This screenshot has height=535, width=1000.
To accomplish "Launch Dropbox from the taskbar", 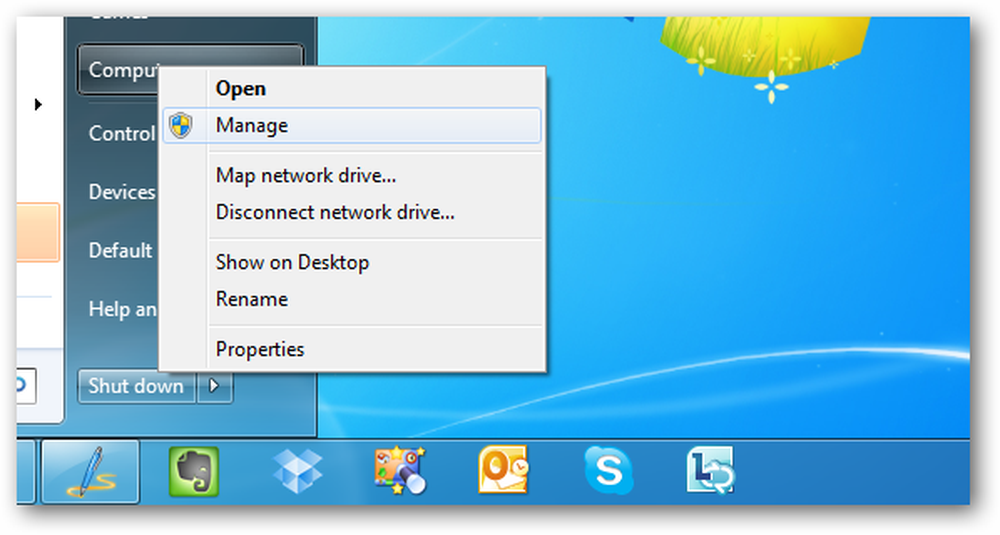I will (x=297, y=472).
